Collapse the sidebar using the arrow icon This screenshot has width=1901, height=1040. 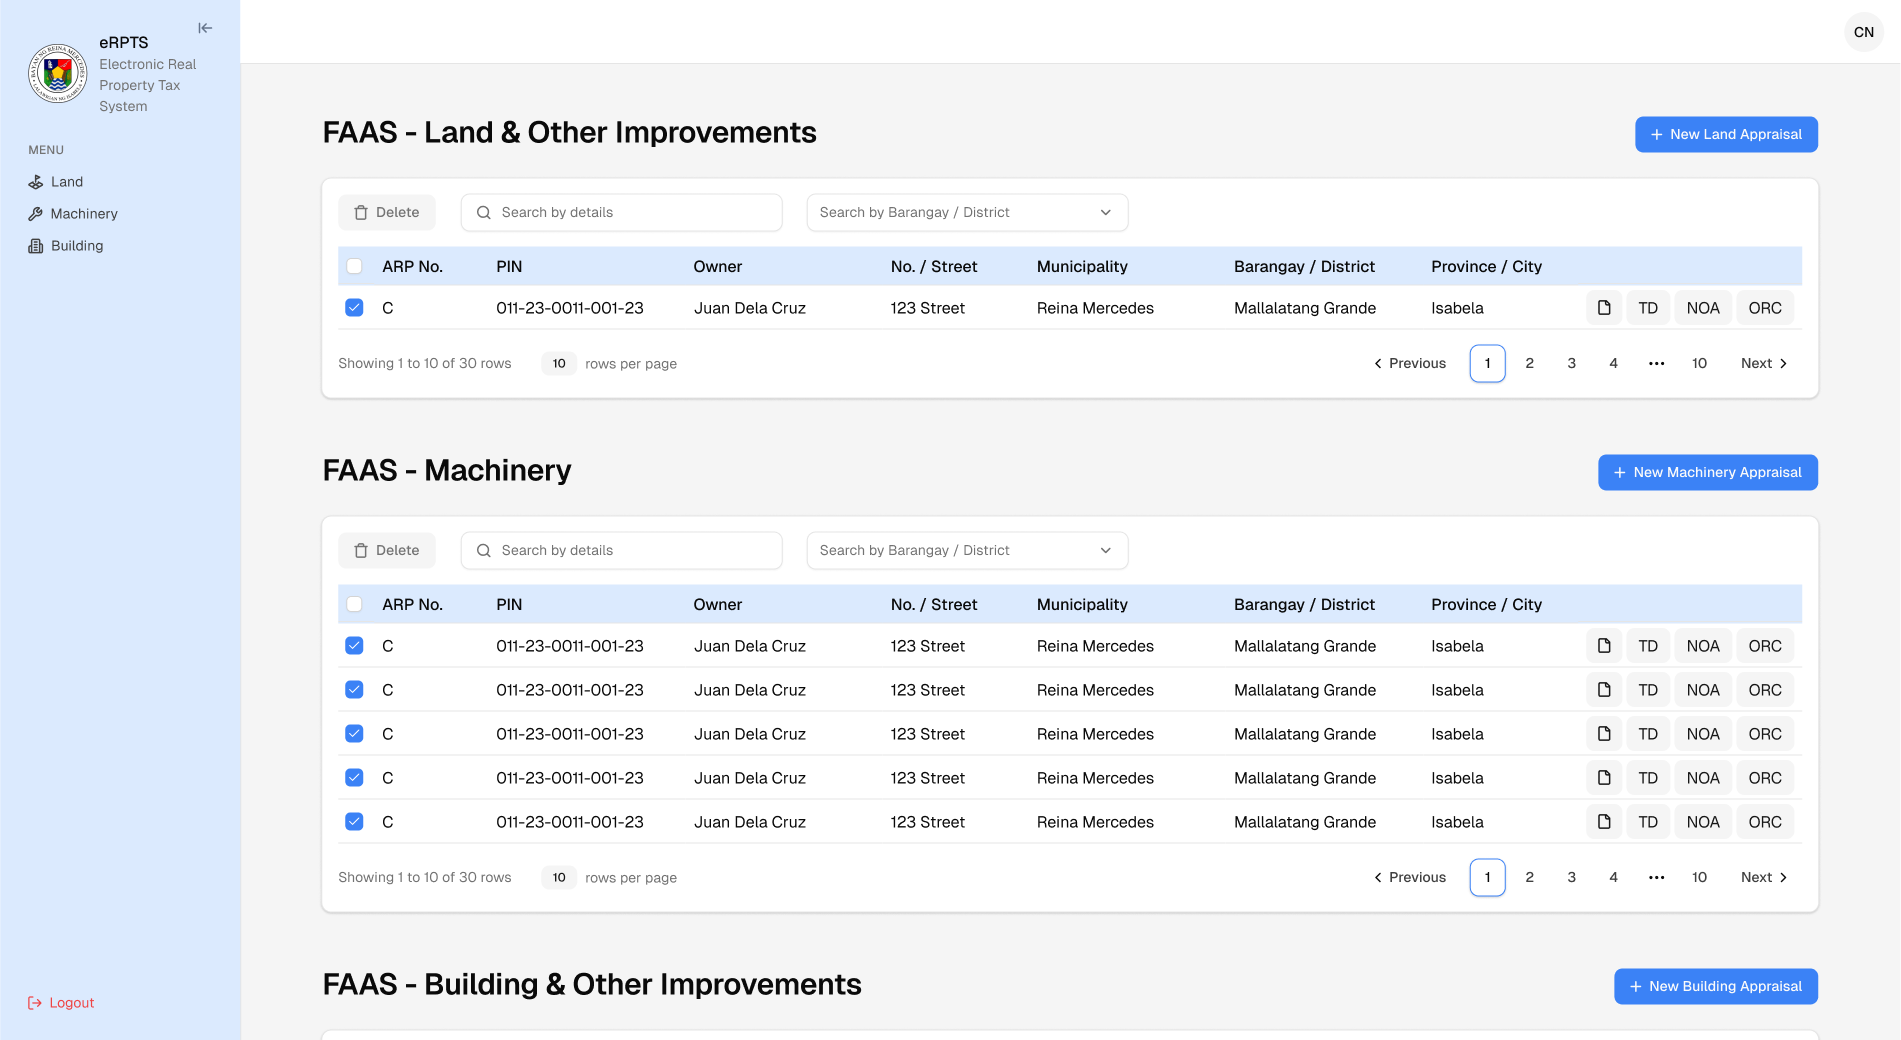point(205,28)
